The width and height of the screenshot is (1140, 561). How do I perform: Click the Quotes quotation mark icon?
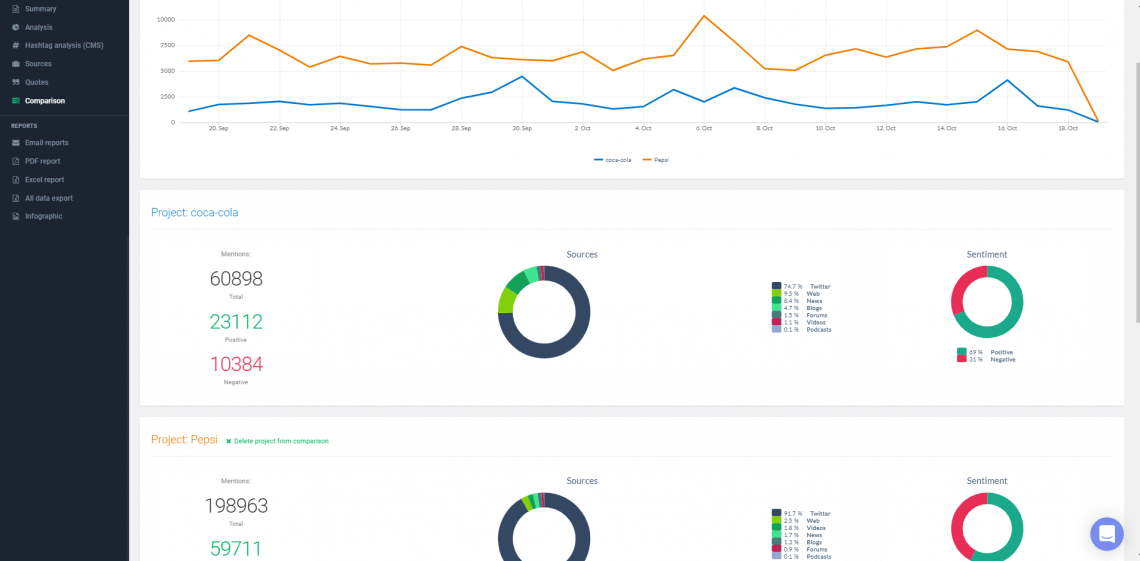[15, 82]
